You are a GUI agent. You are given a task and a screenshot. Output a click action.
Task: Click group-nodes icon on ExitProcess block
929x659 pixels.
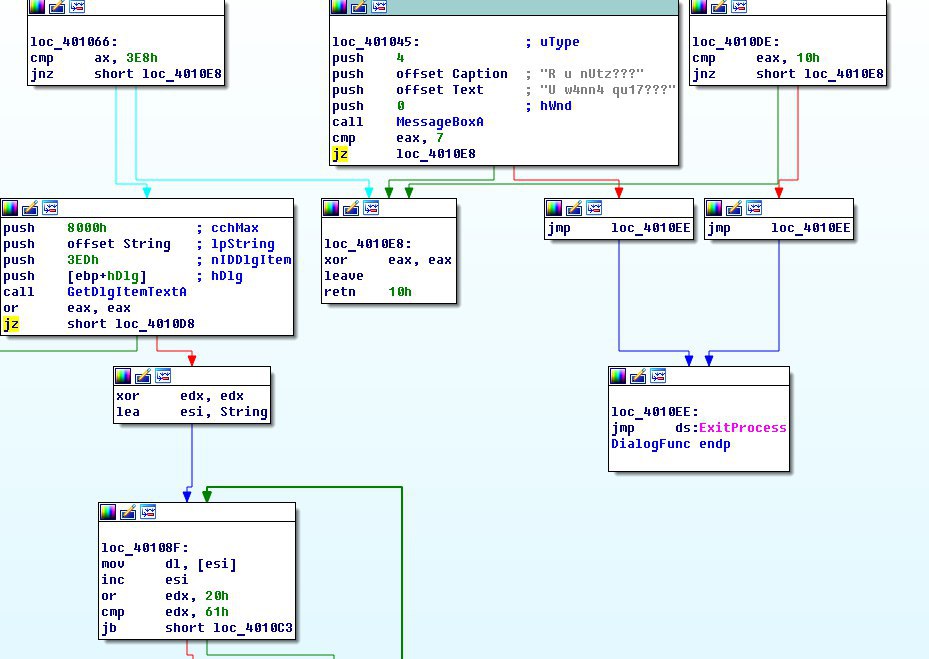tap(658, 376)
